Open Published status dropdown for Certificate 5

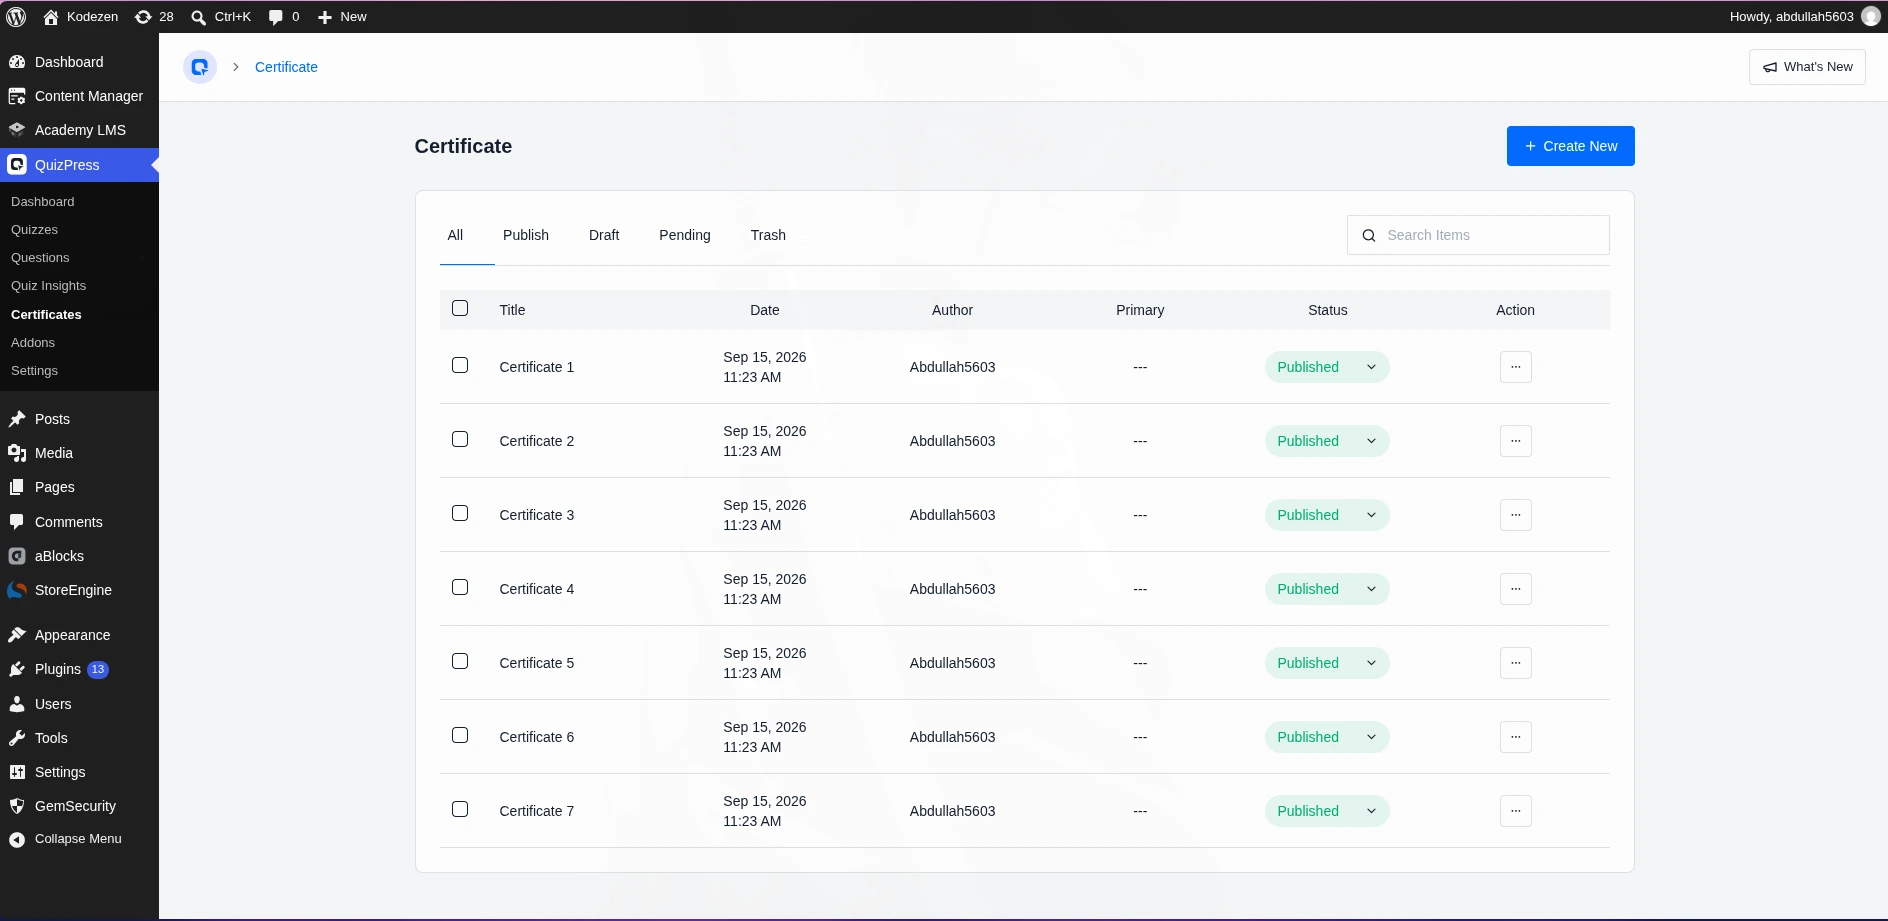coord(1327,663)
